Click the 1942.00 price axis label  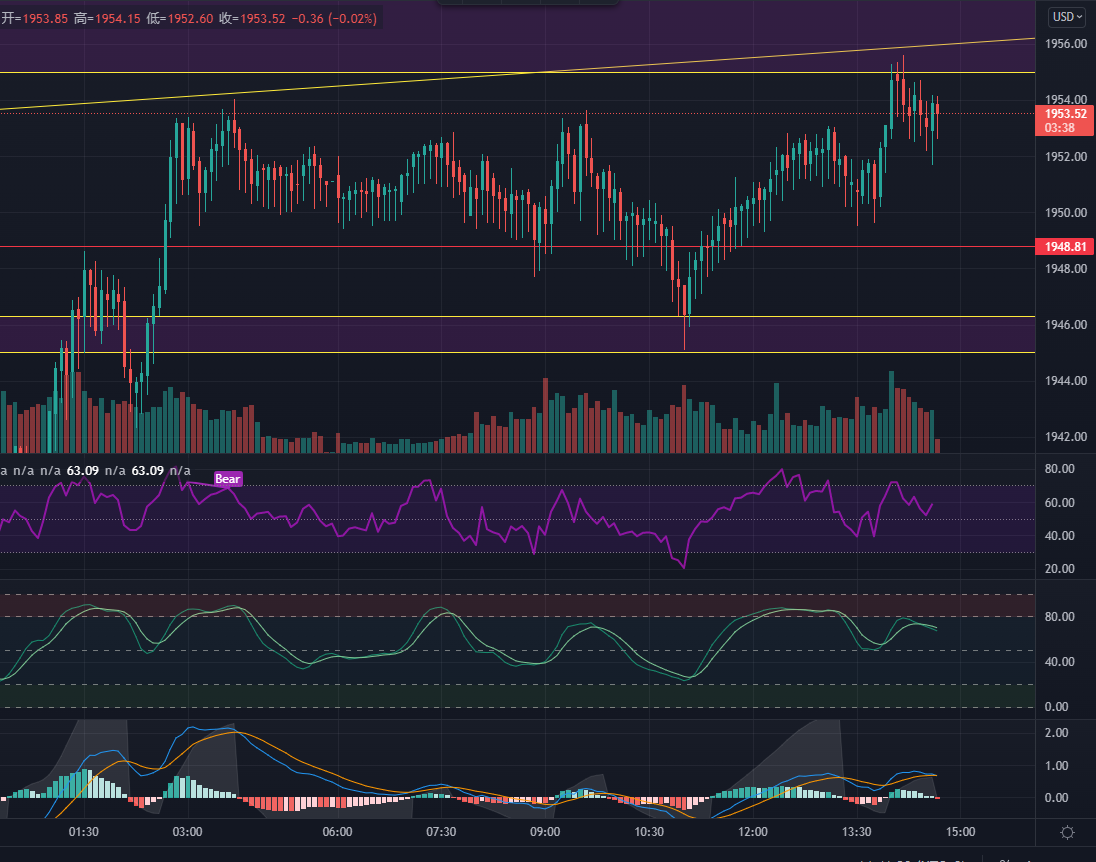coord(1066,436)
